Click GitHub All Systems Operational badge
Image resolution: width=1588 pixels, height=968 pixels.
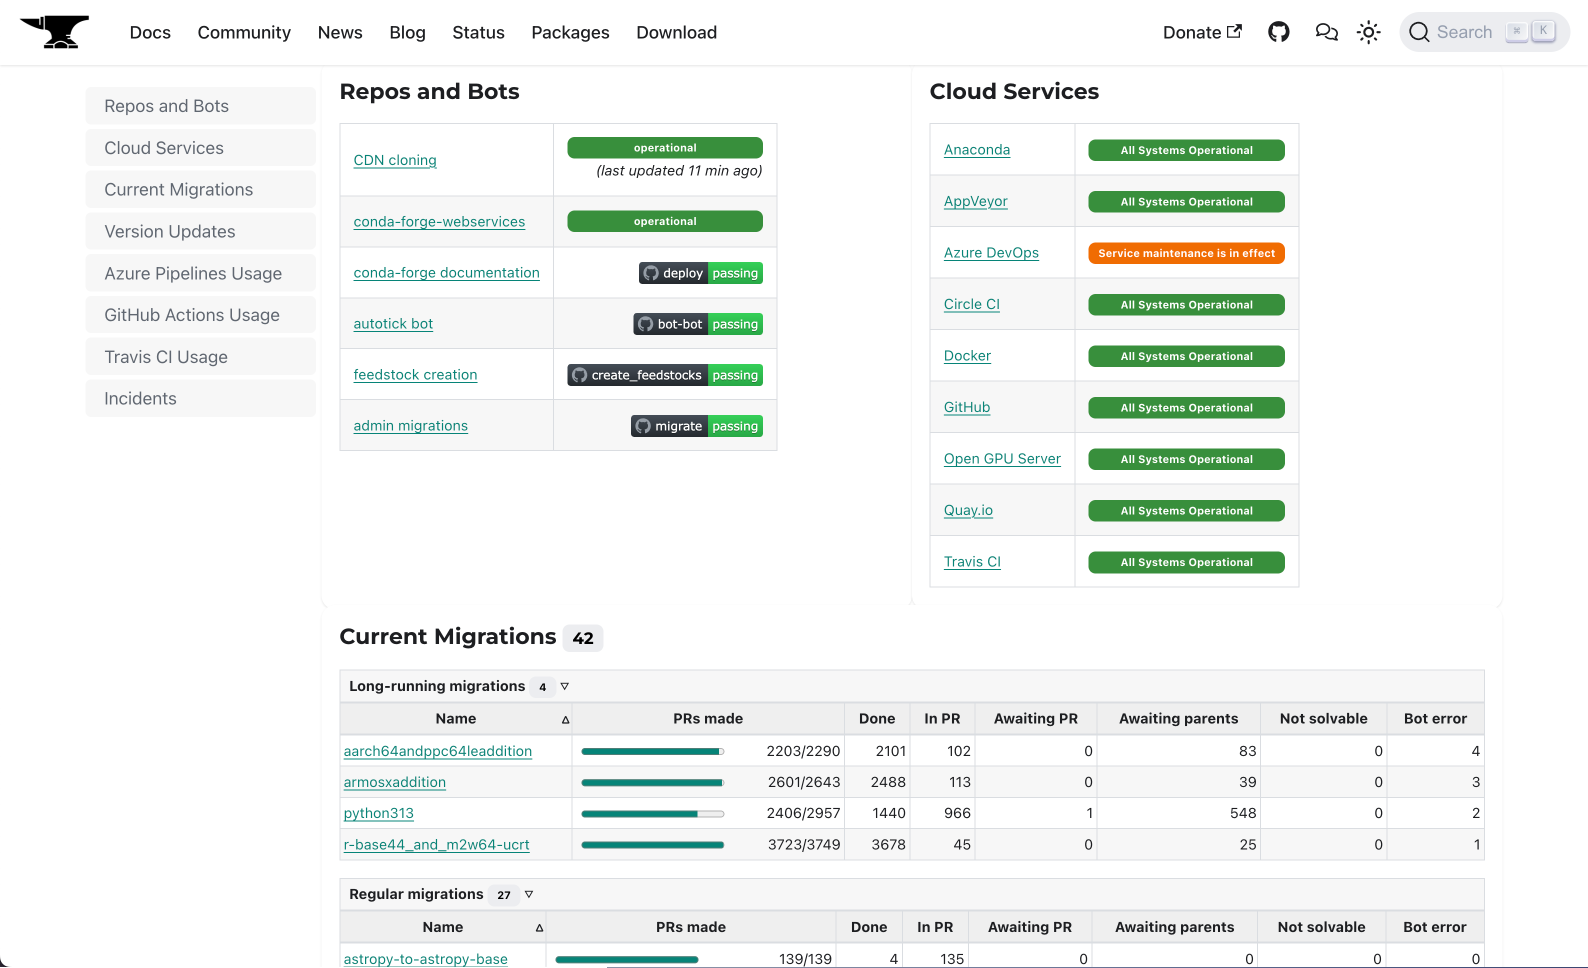(x=1187, y=408)
